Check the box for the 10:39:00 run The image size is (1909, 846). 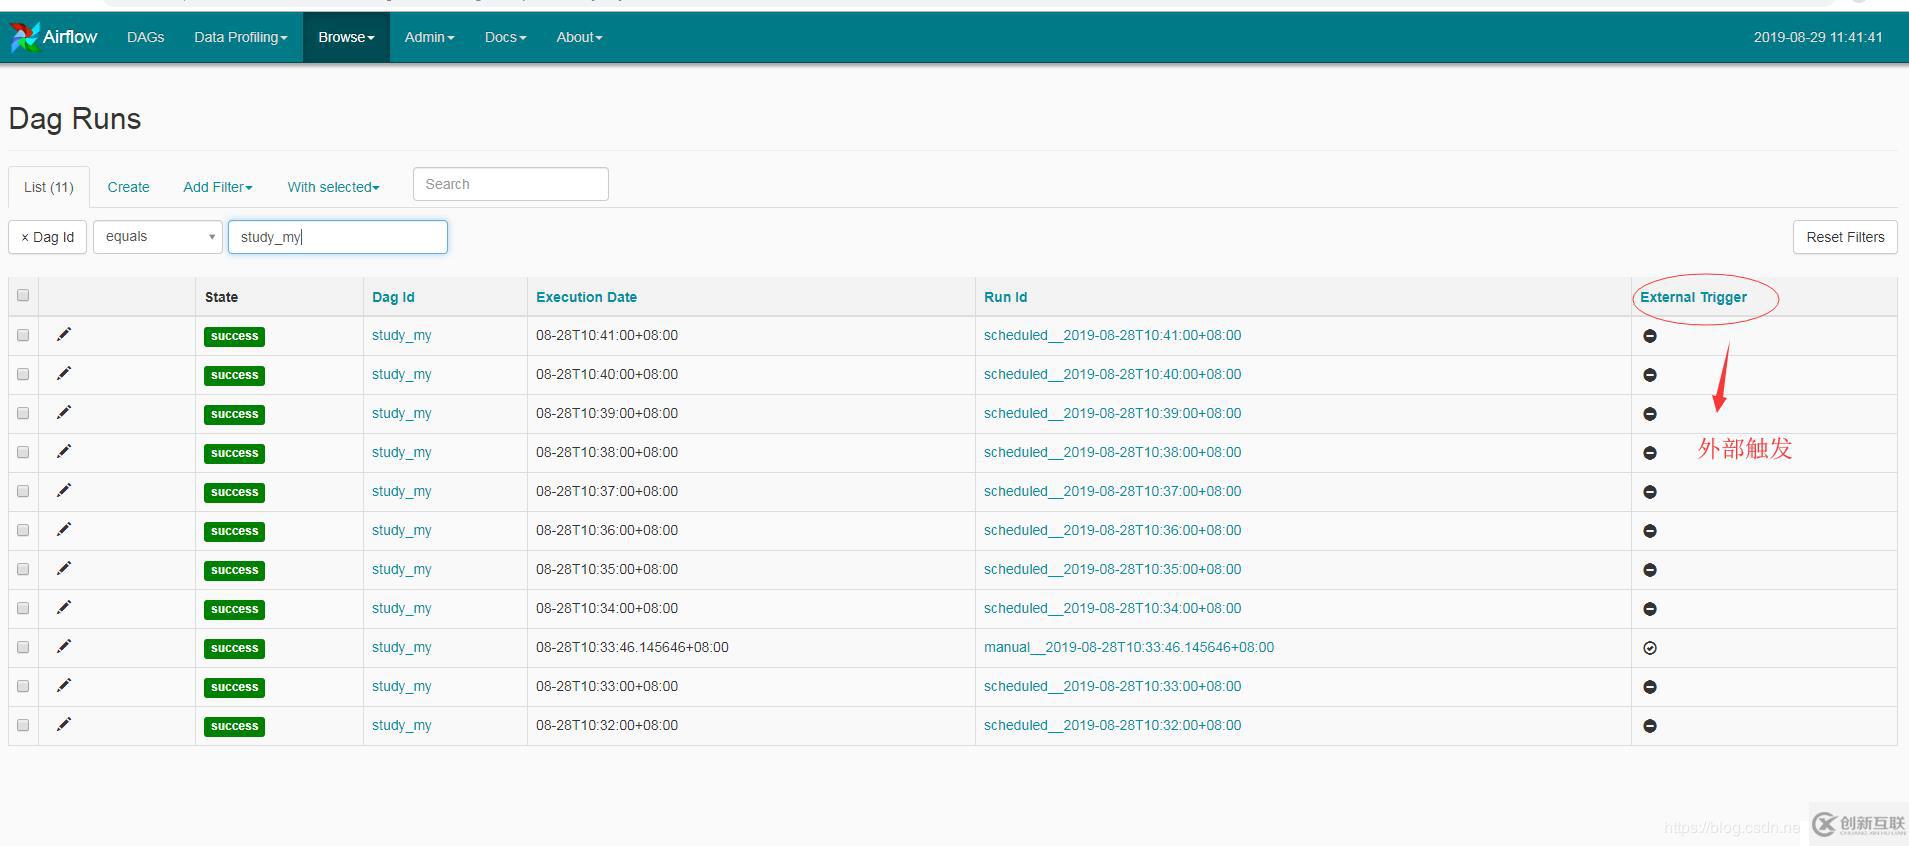(23, 413)
